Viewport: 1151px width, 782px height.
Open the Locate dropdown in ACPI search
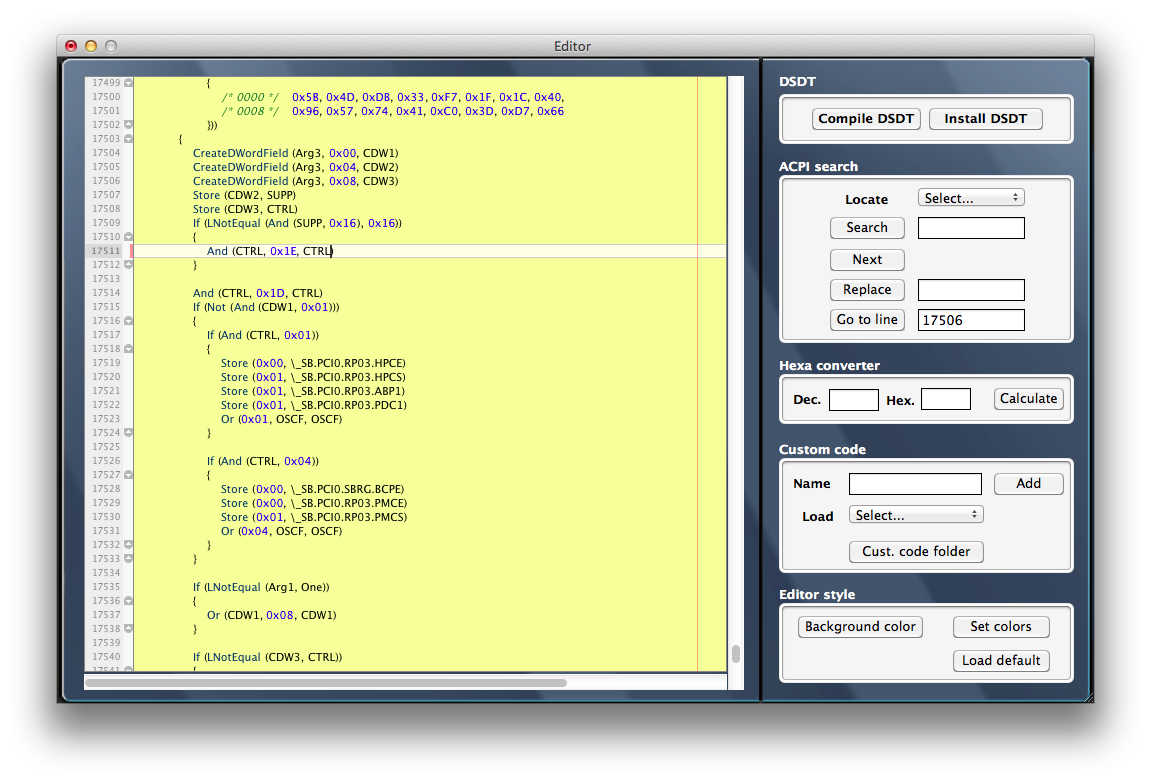pos(971,198)
